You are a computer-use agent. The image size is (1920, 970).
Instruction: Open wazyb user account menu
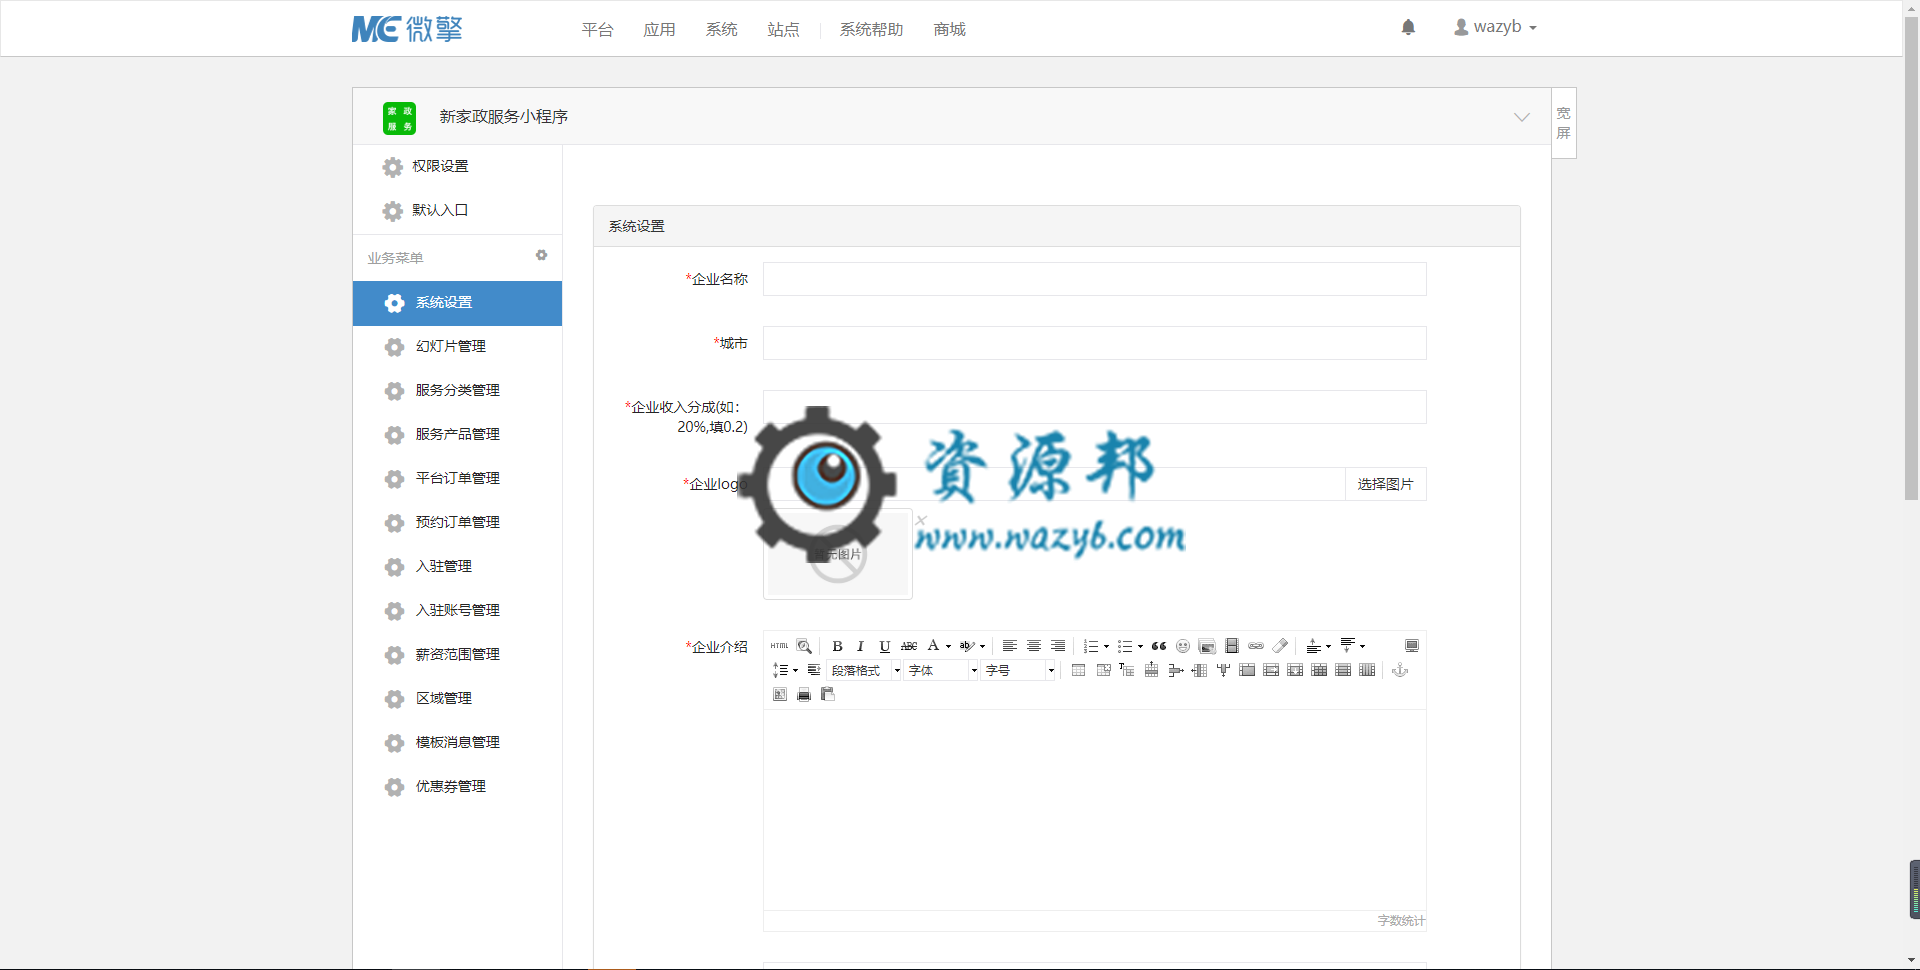1495,27
